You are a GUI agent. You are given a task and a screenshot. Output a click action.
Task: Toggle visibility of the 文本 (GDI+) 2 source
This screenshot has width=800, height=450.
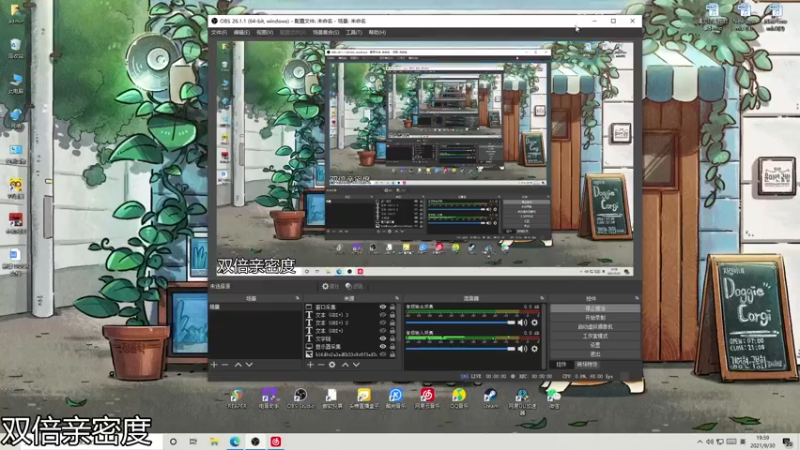(383, 322)
